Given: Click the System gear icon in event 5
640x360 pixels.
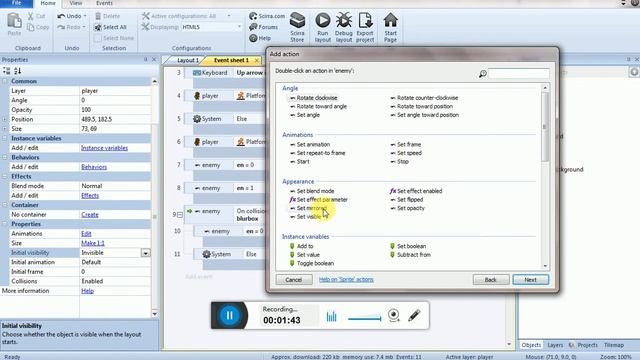Looking at the screenshot, I should pyautogui.click(x=197, y=119).
